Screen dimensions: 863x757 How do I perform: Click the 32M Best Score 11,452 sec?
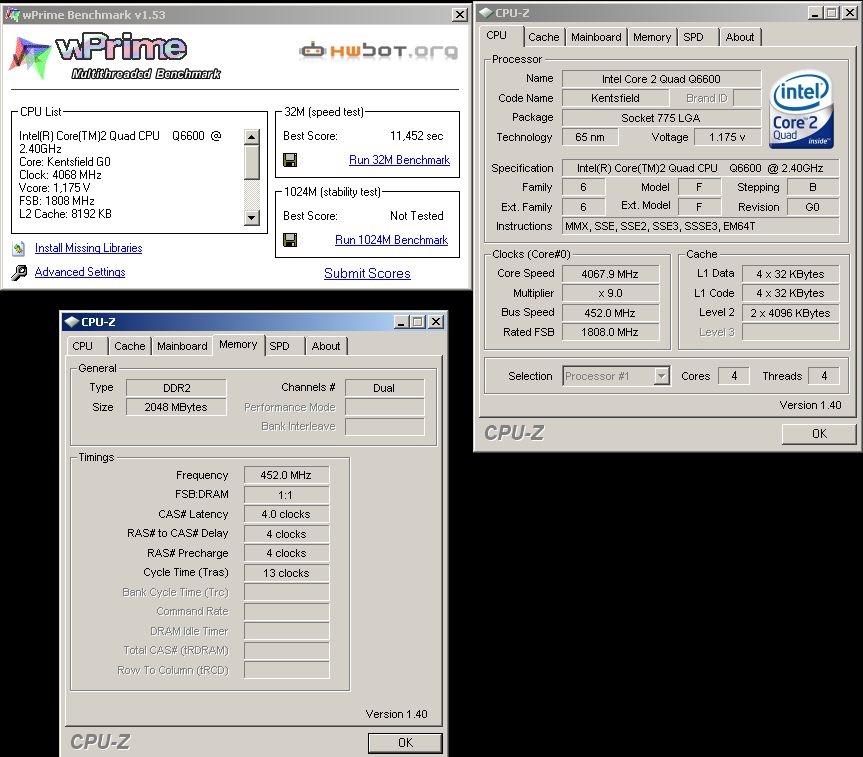pyautogui.click(x=417, y=136)
